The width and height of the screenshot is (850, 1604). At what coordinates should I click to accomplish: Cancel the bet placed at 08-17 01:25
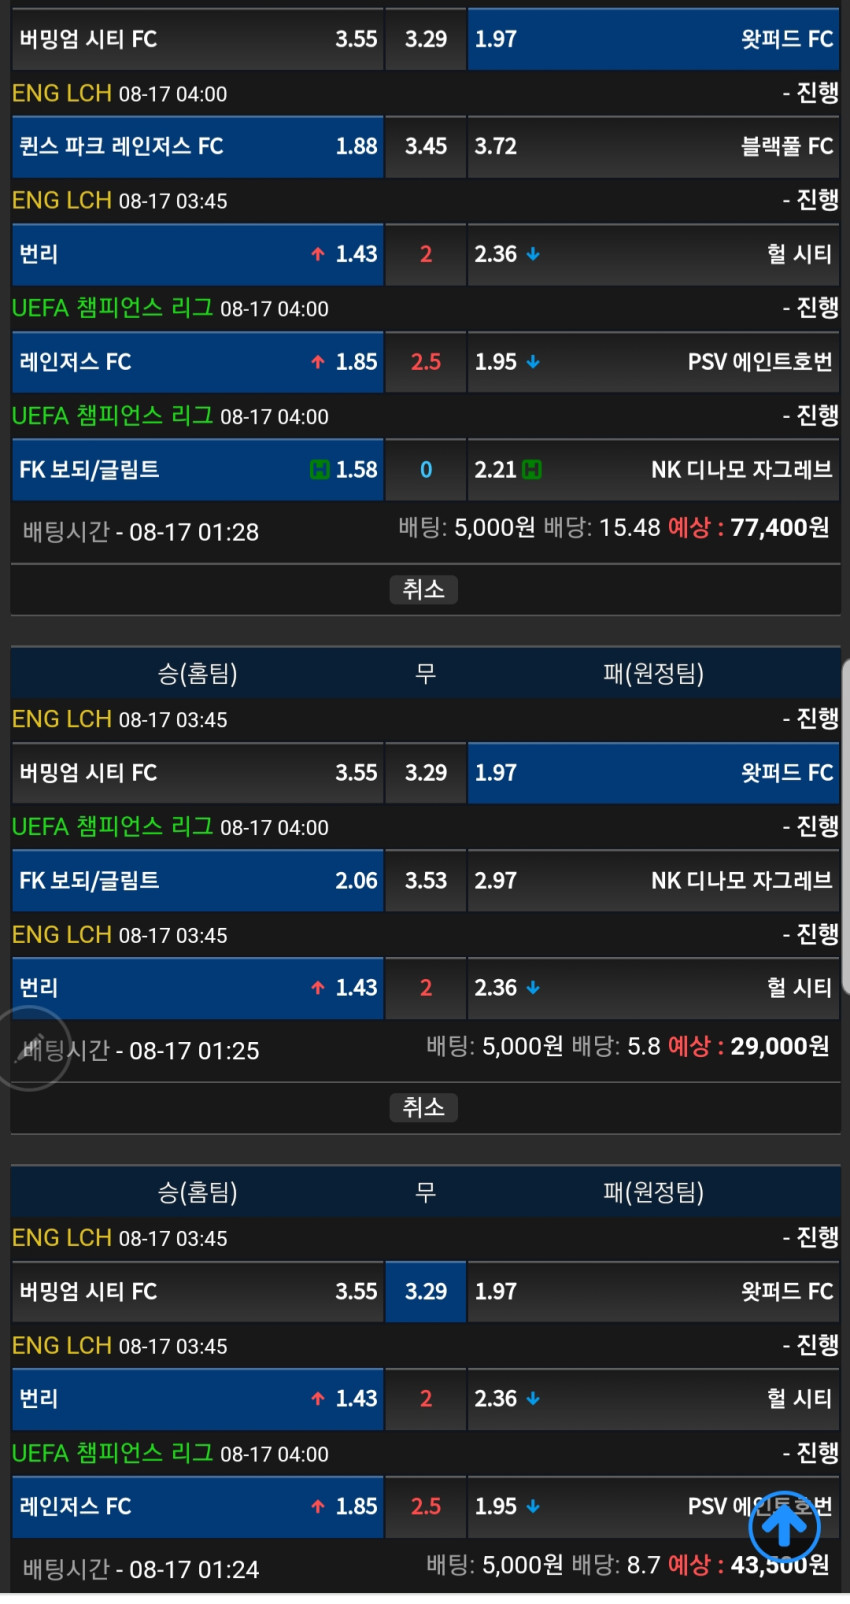point(424,1107)
